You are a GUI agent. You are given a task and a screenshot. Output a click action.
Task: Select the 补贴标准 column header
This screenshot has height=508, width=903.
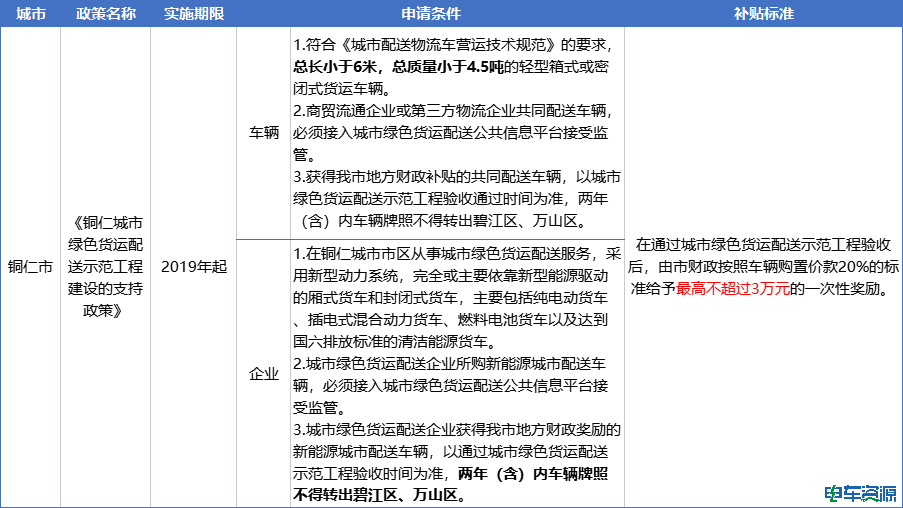[763, 15]
